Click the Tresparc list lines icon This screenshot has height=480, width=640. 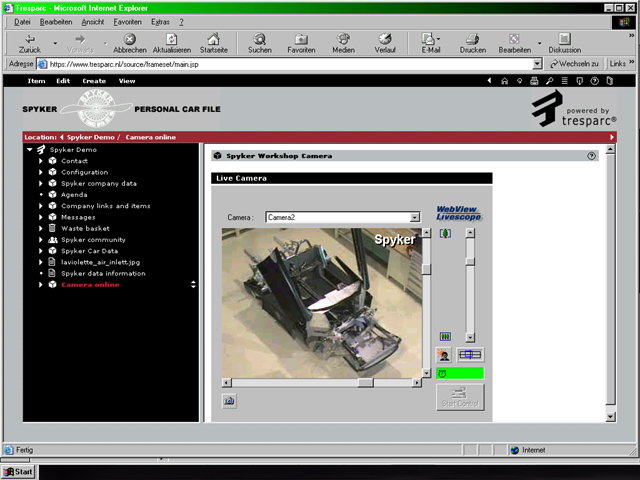564,81
